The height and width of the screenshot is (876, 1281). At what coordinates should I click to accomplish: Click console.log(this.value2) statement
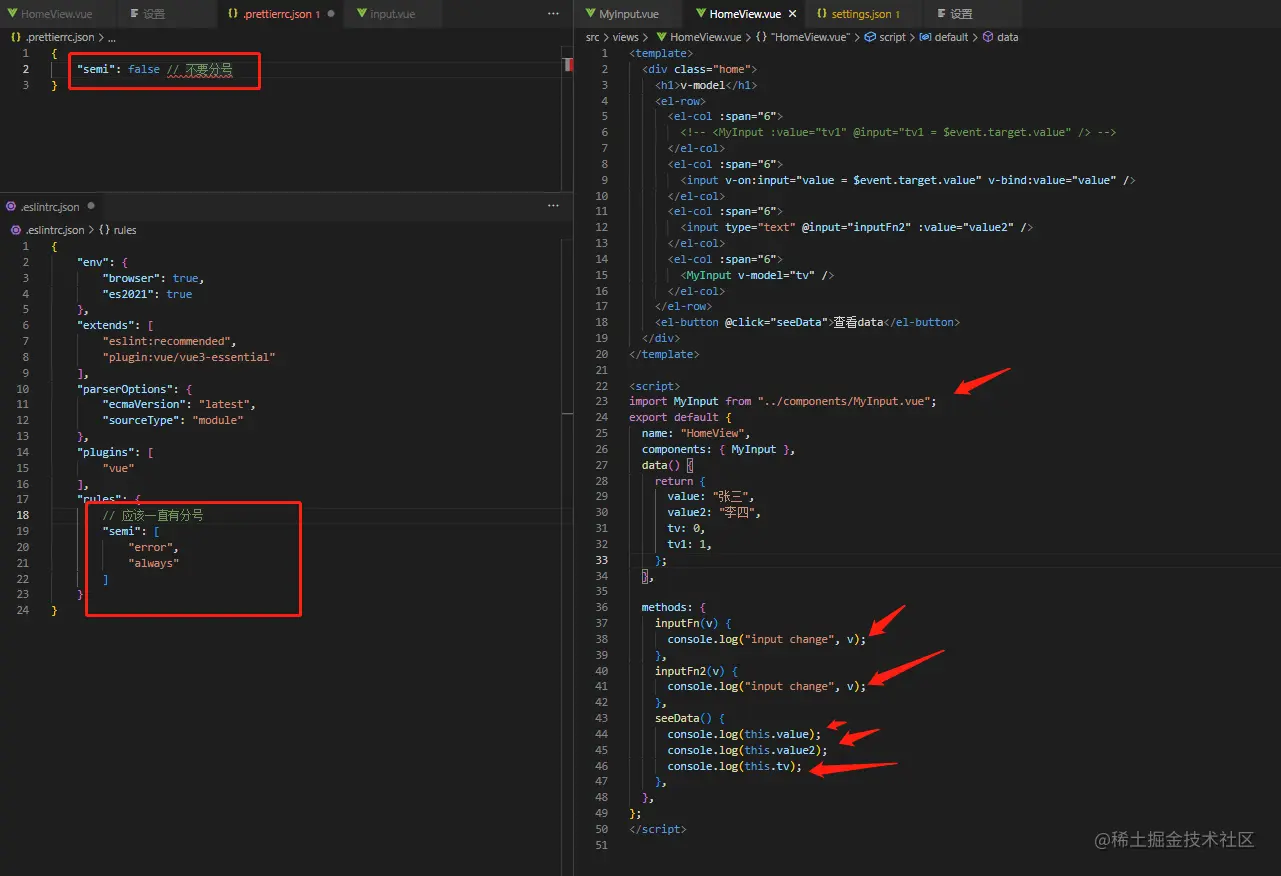click(x=748, y=750)
